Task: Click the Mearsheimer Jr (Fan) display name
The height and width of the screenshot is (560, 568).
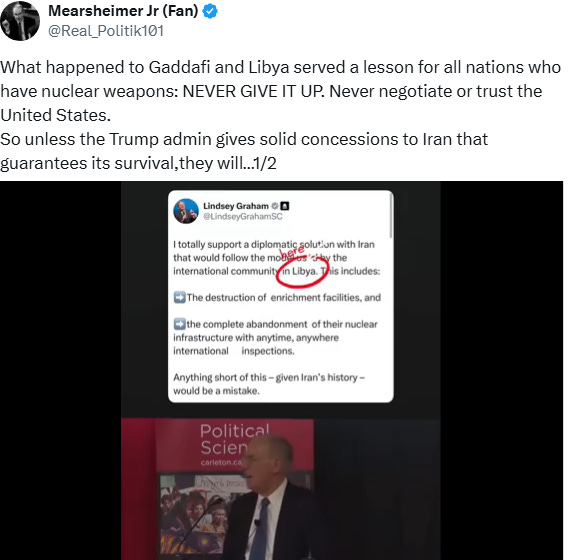Action: 123,11
